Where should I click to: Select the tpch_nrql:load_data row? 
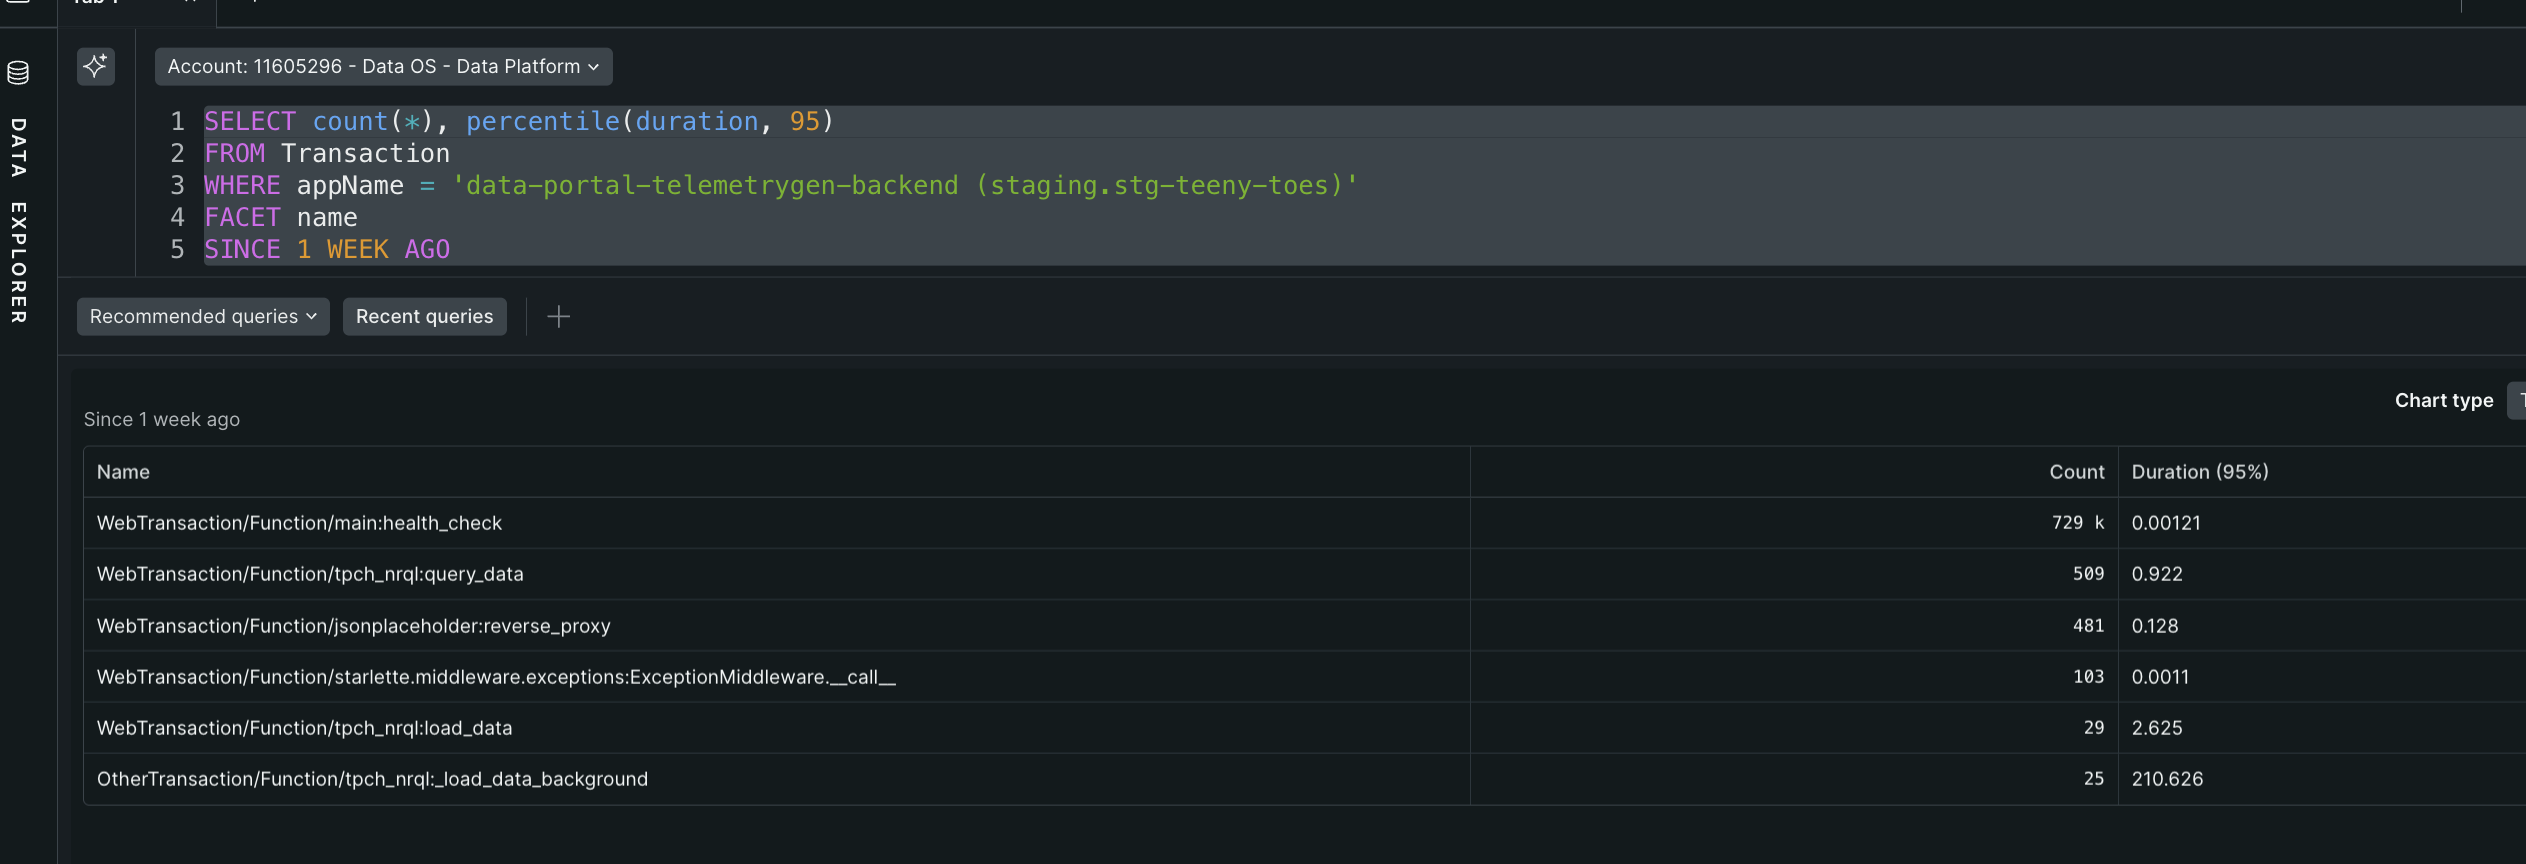(304, 728)
